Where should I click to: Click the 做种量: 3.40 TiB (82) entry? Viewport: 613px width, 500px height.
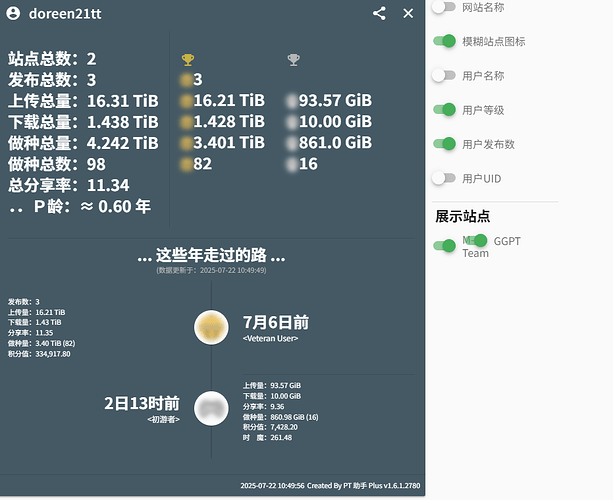41,344
